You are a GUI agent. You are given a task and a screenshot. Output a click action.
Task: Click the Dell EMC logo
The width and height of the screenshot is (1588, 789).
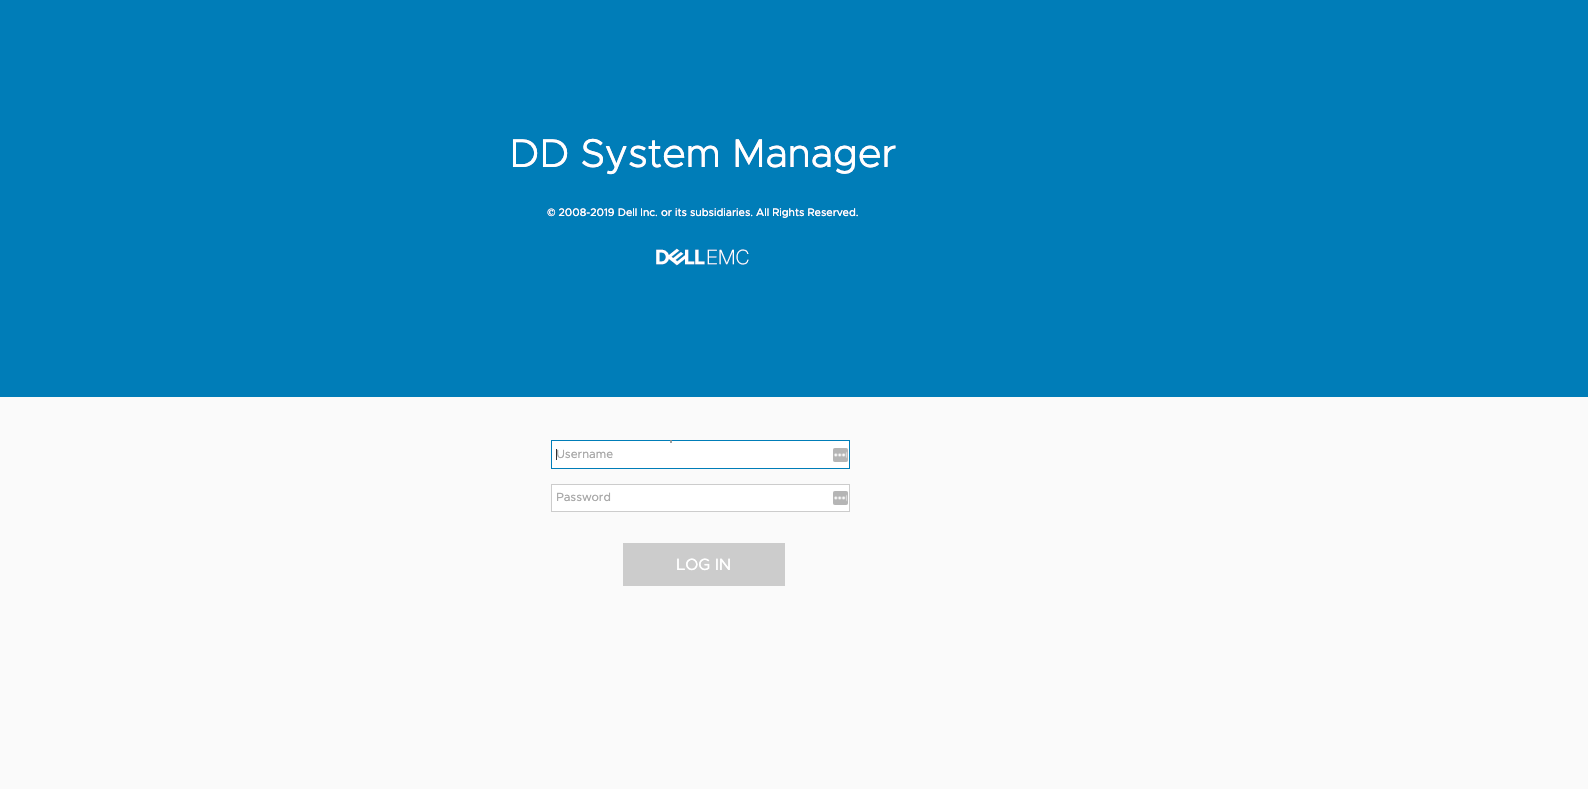(702, 257)
